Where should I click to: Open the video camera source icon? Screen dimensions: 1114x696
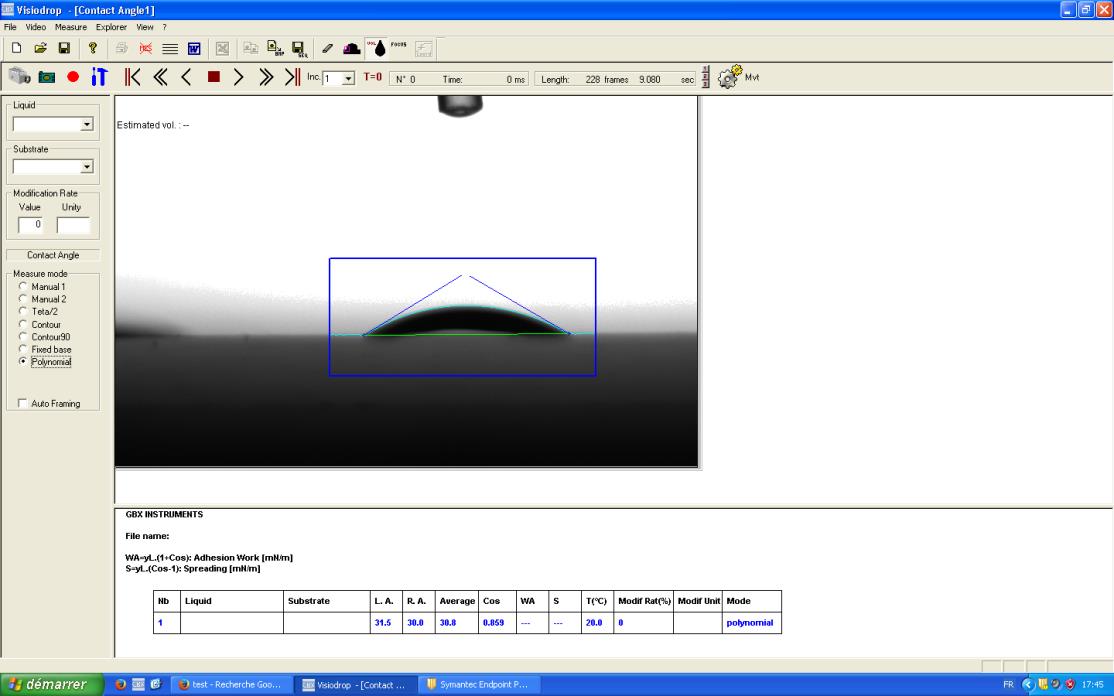pyautogui.click(x=19, y=76)
